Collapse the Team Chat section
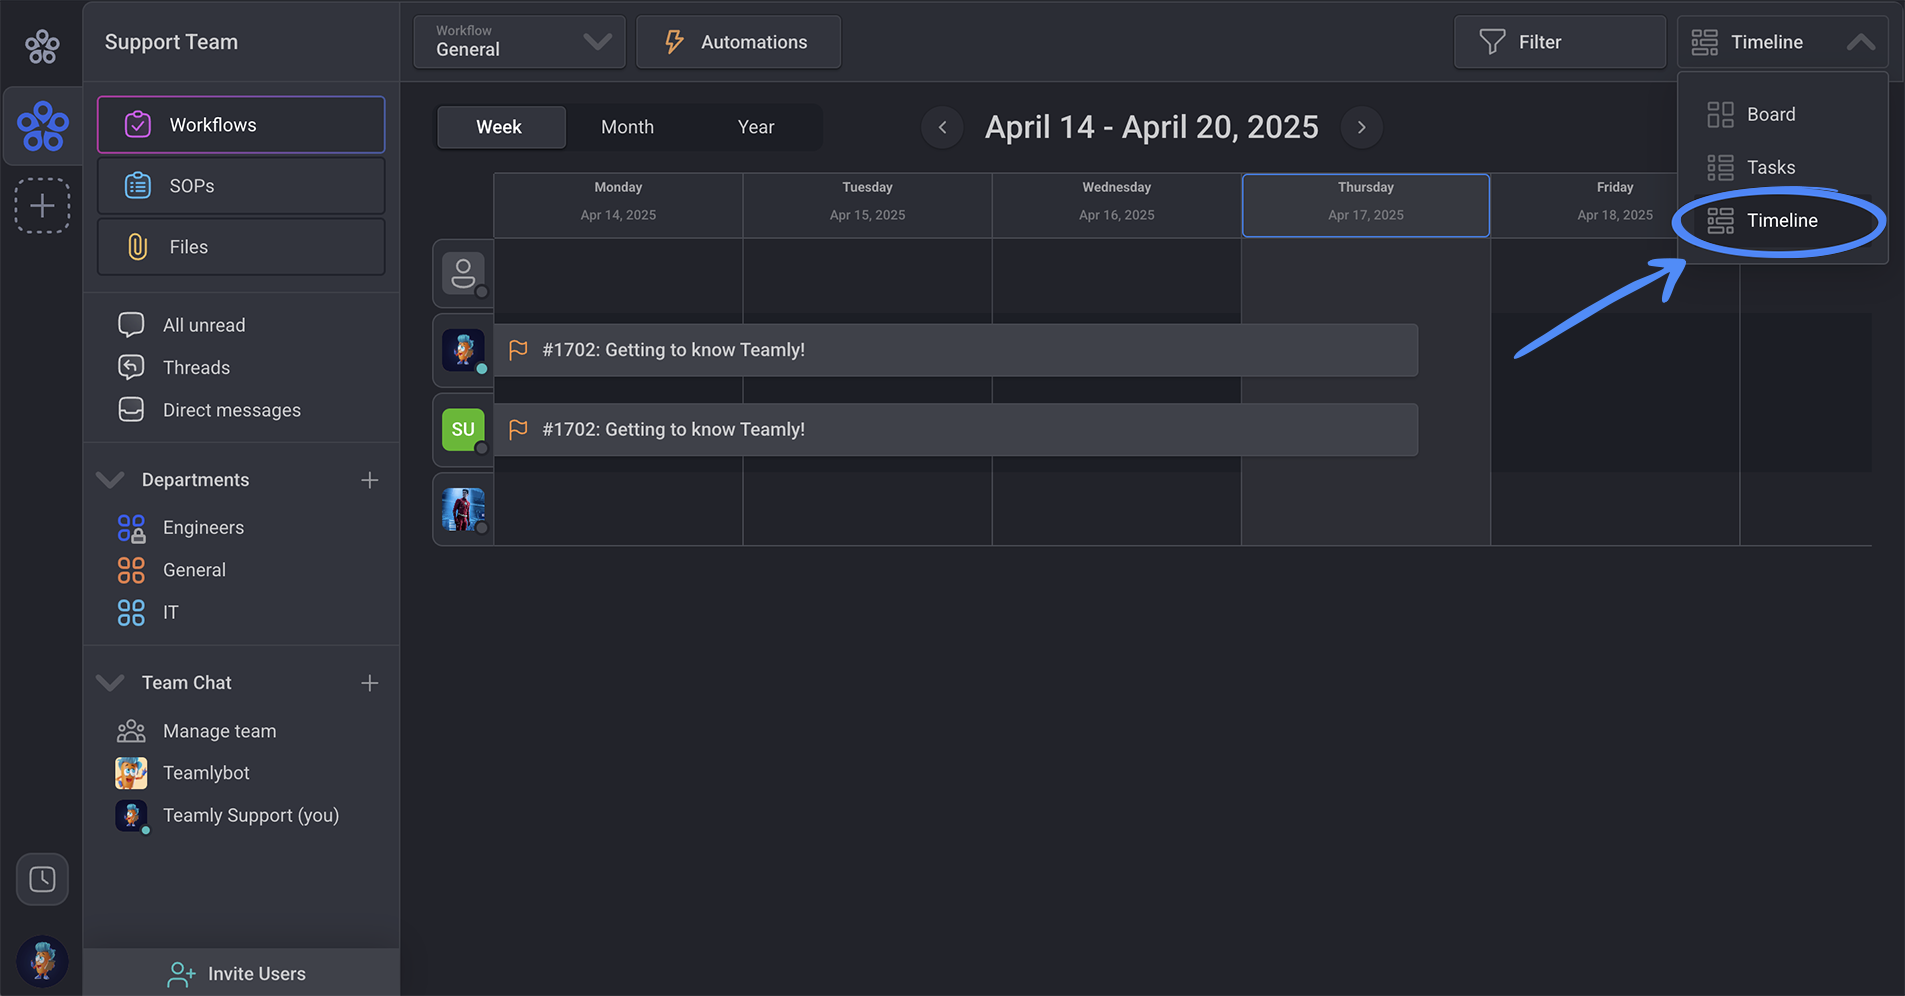Image resolution: width=1905 pixels, height=996 pixels. (110, 683)
